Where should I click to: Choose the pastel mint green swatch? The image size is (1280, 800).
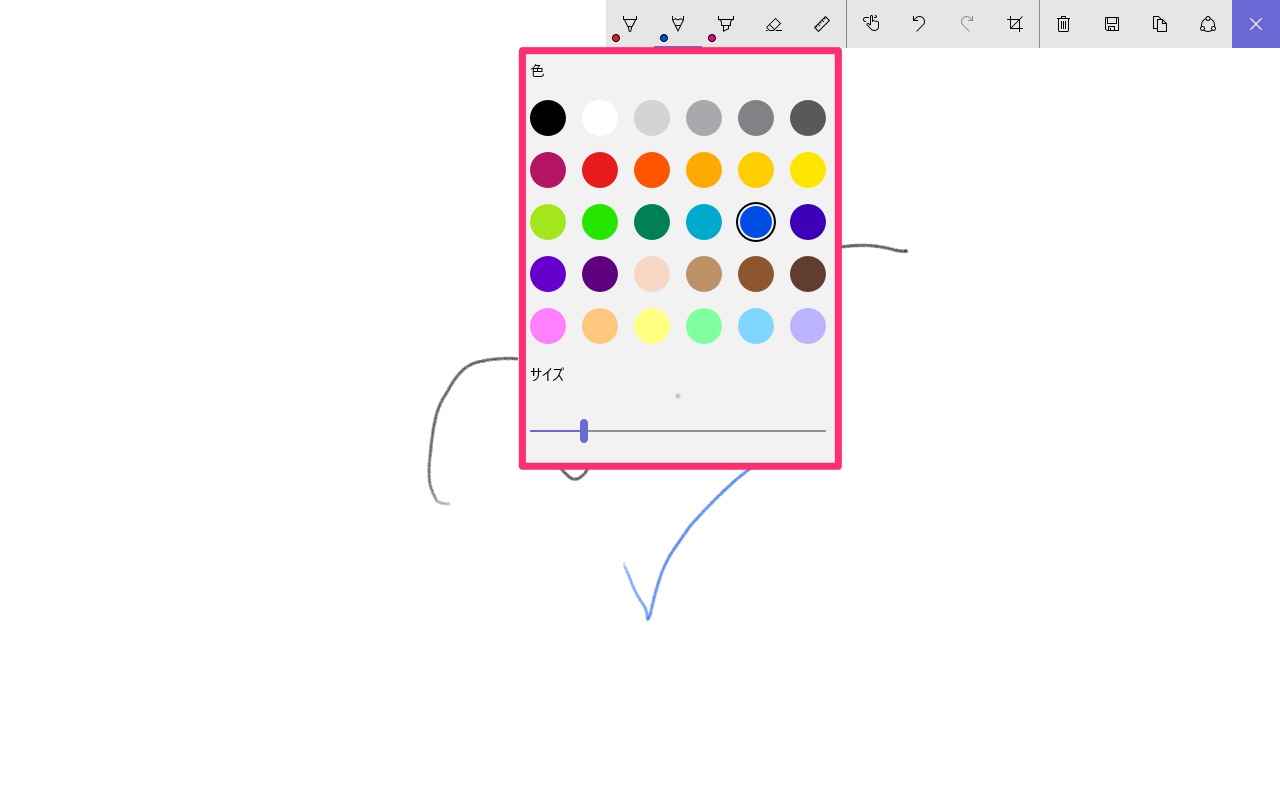[x=704, y=326]
